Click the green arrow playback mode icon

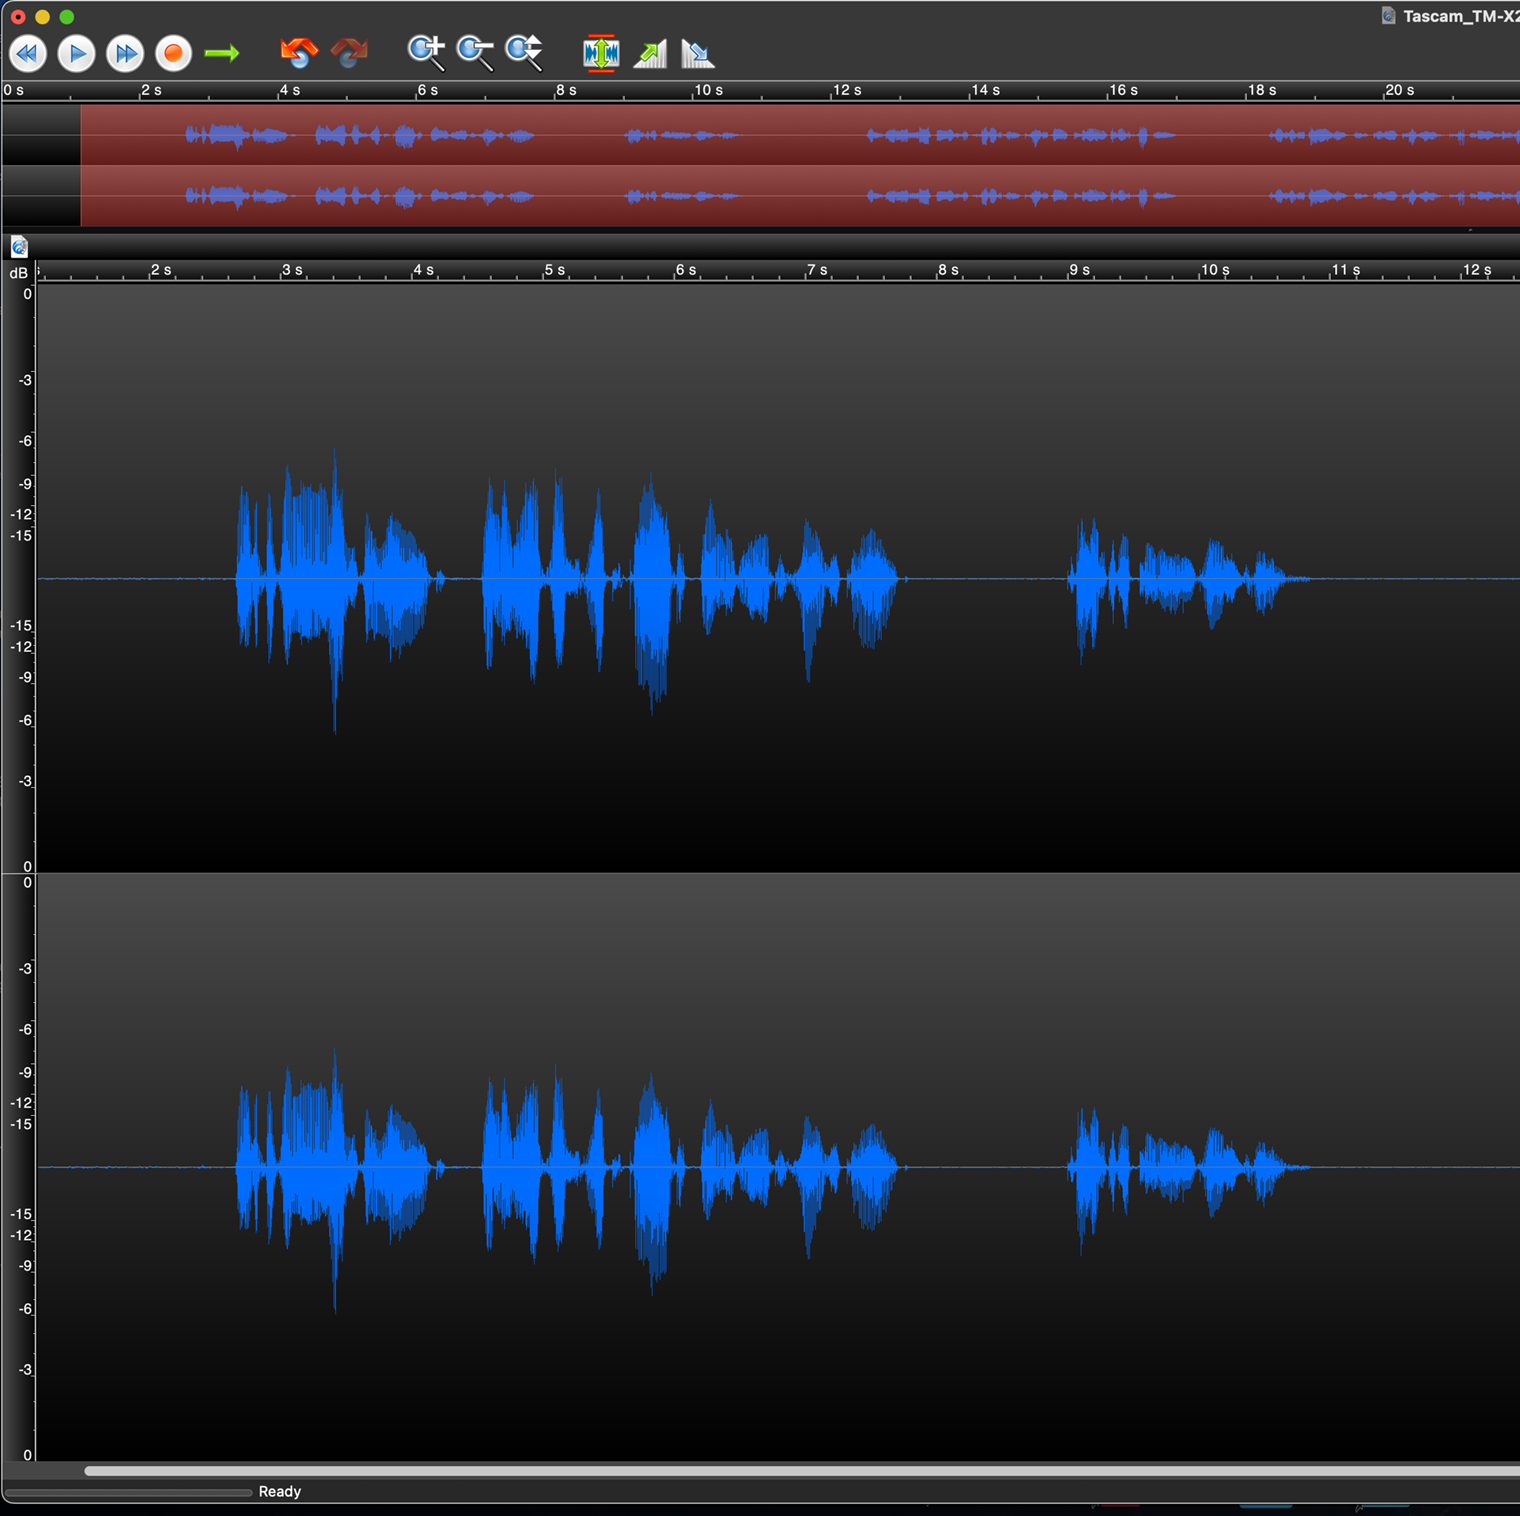(x=222, y=53)
